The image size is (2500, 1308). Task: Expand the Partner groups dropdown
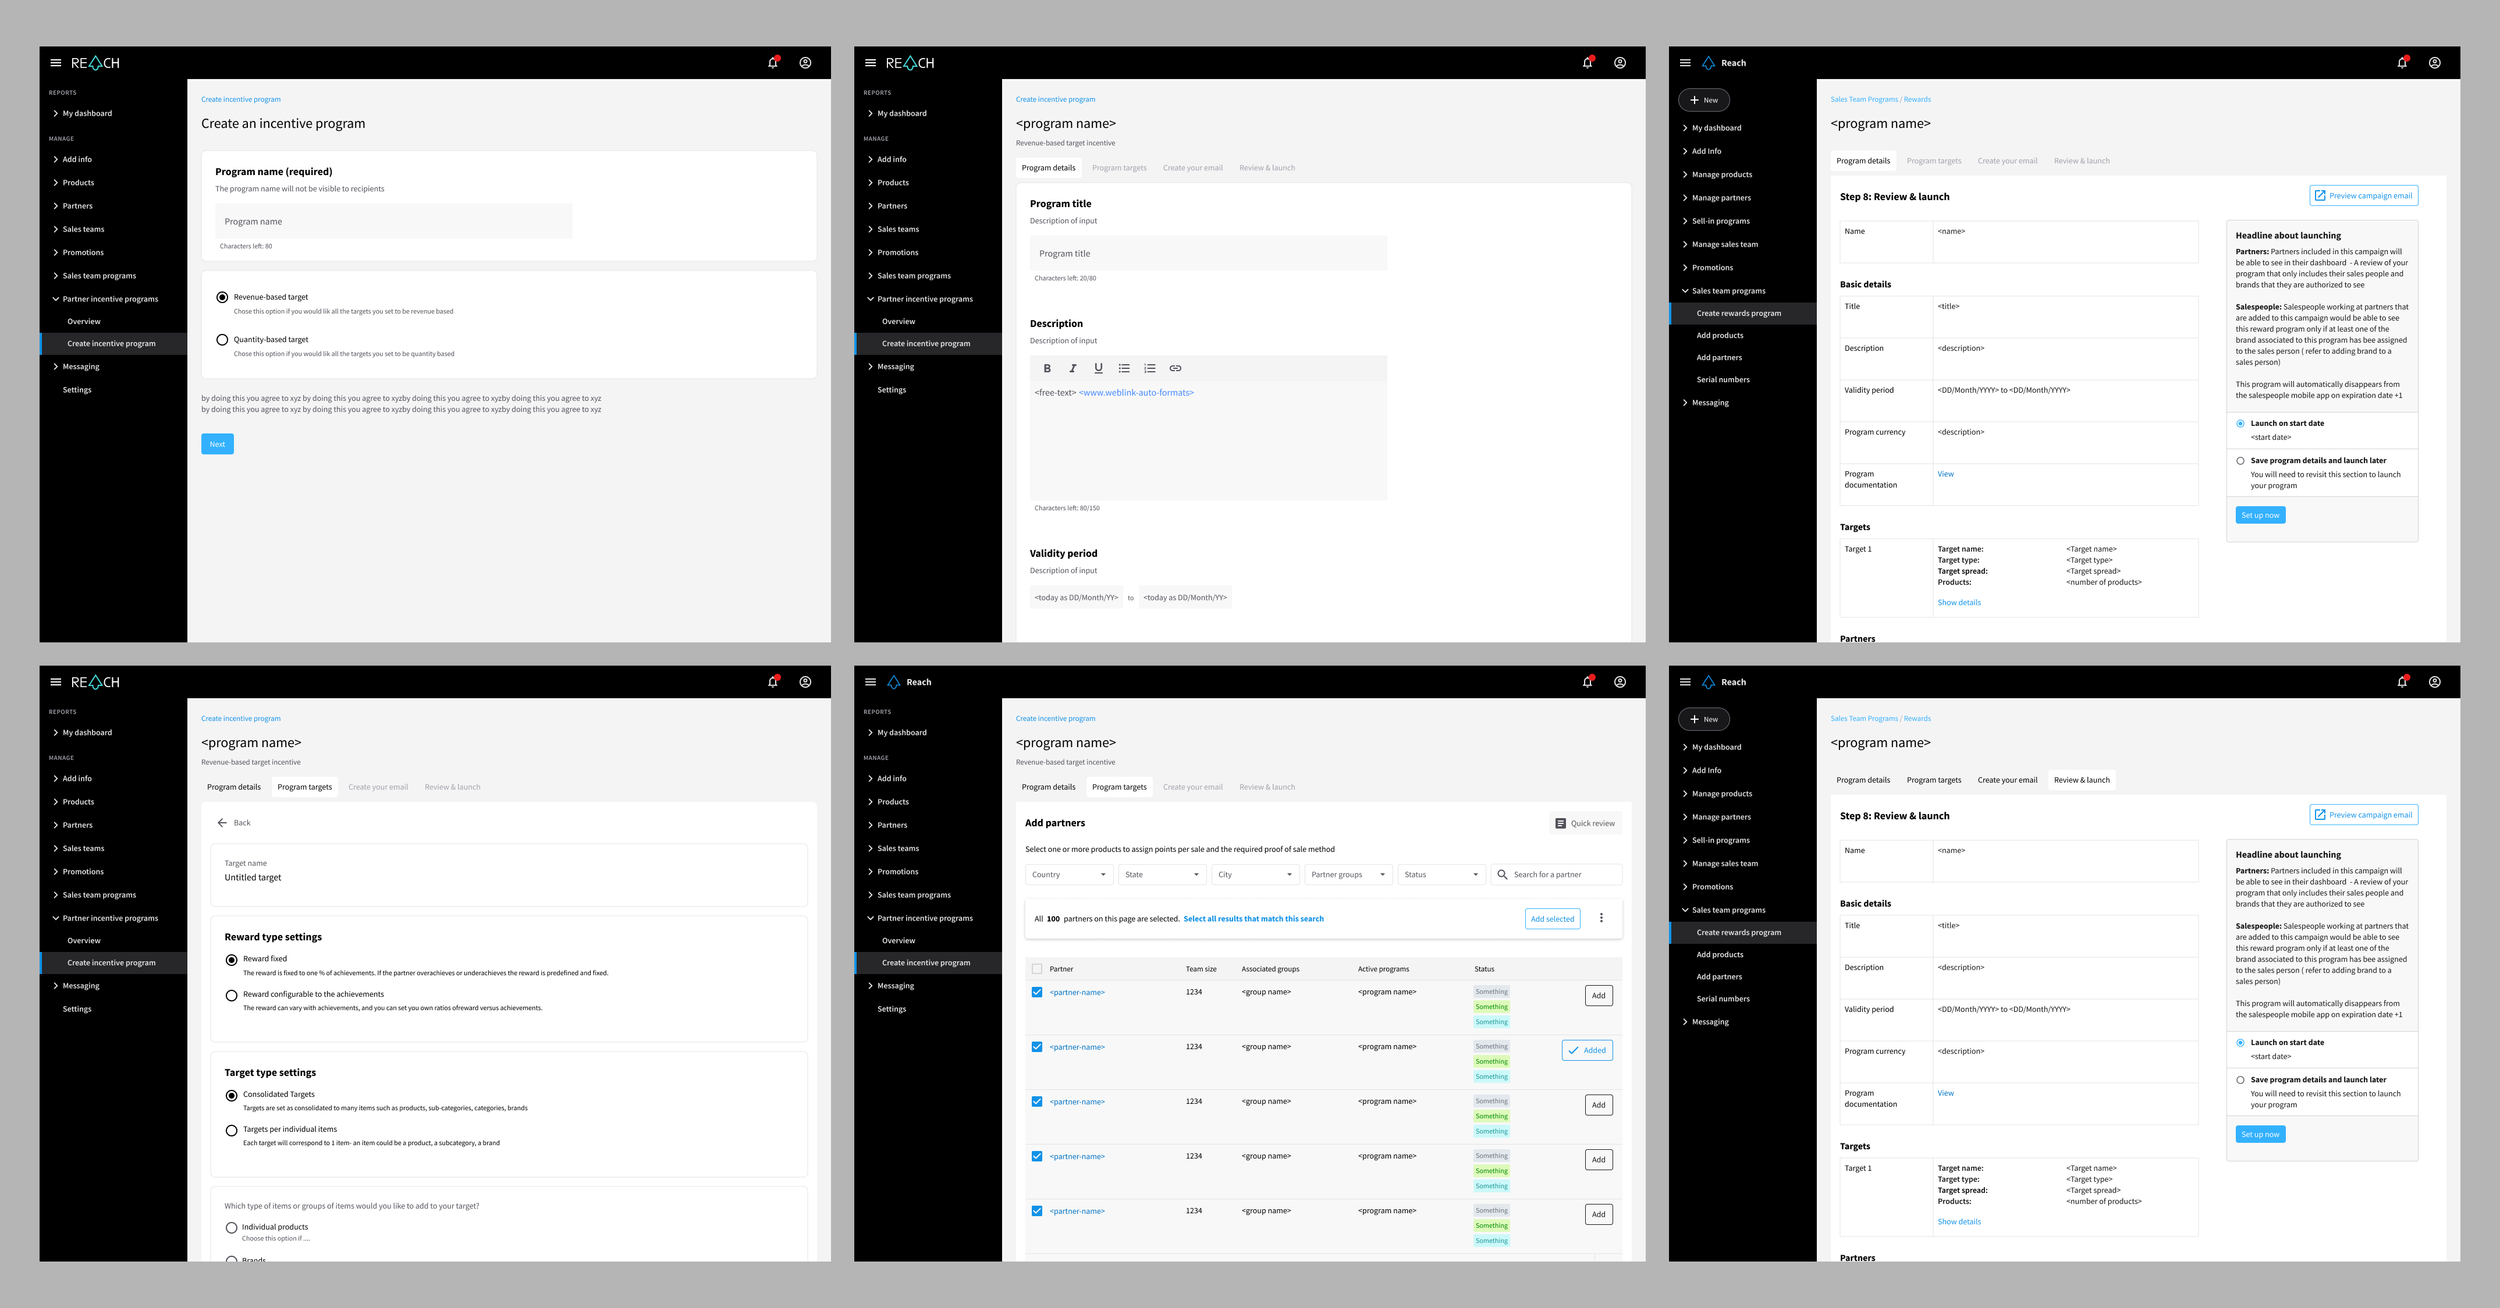[x=1348, y=875]
